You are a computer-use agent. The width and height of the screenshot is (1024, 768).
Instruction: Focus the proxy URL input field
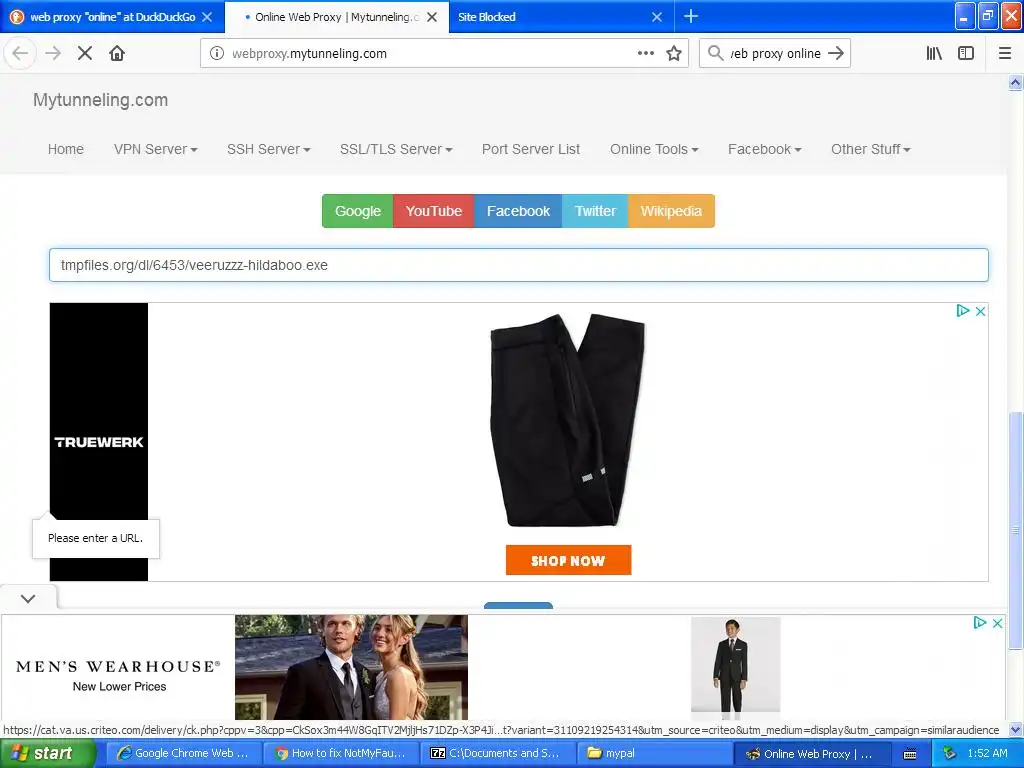point(519,265)
